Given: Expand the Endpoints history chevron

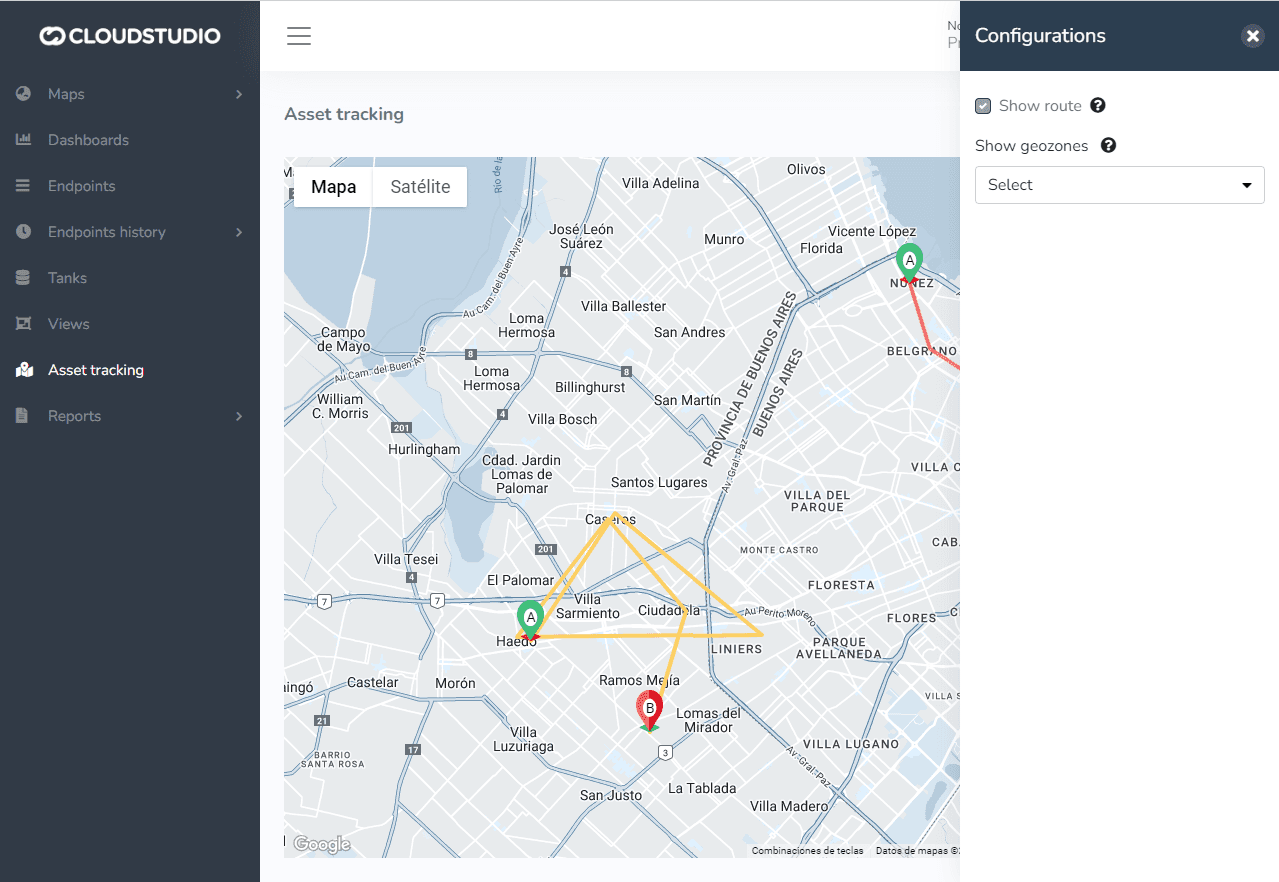Looking at the screenshot, I should (x=239, y=232).
